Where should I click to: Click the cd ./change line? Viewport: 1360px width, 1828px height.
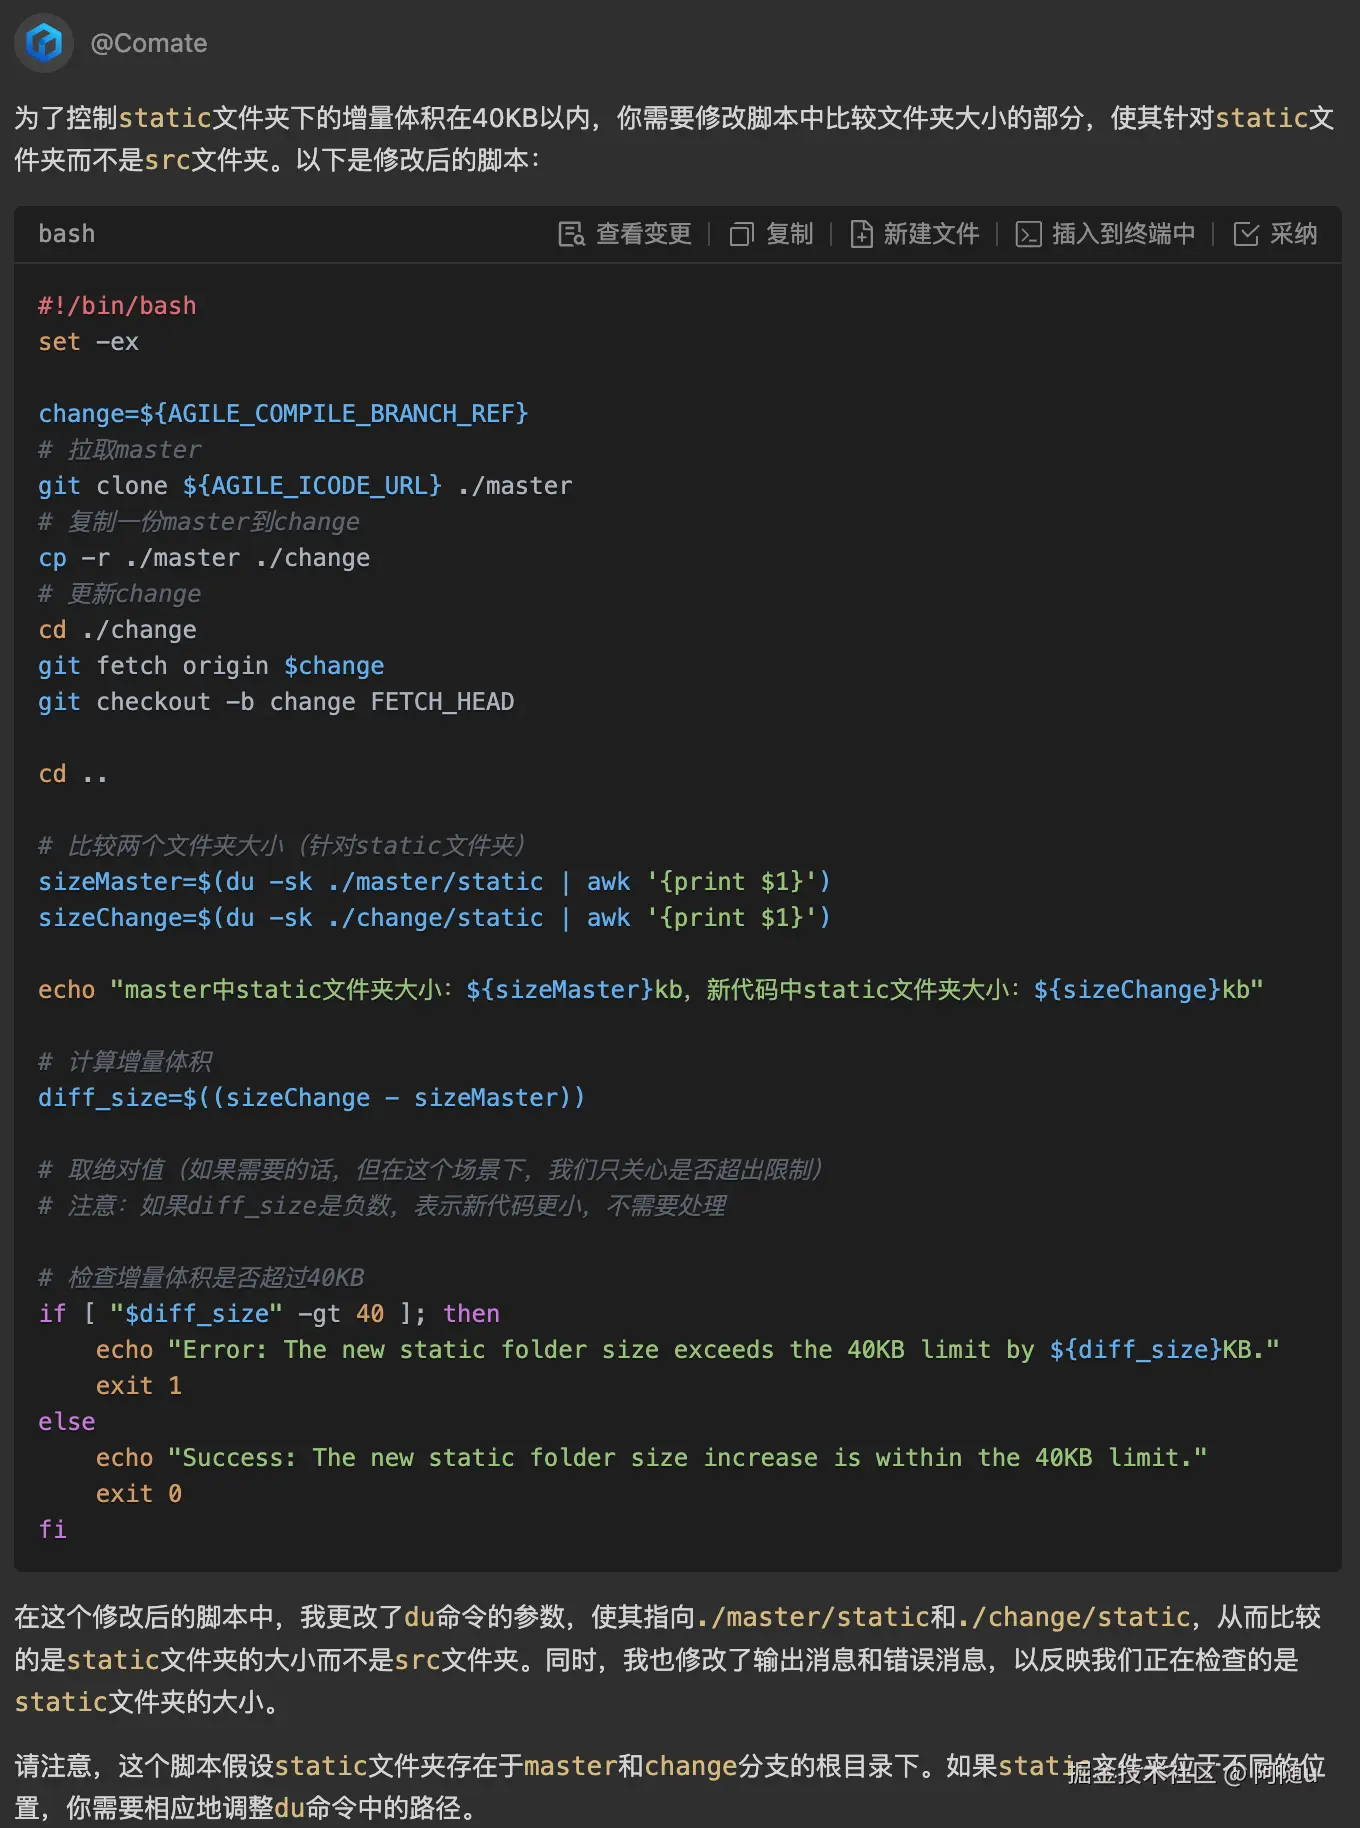(x=117, y=630)
